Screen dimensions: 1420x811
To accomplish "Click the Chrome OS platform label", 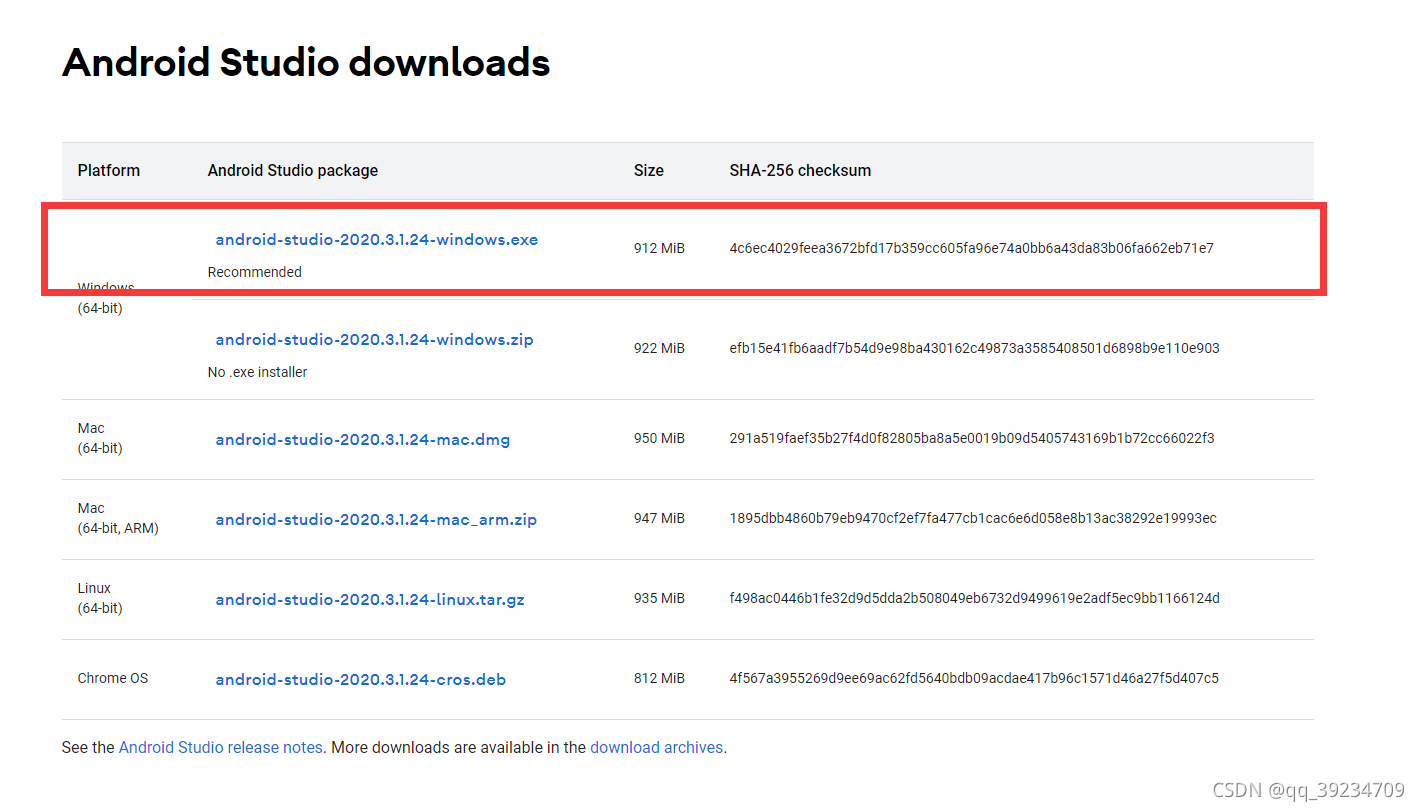I will coord(112,678).
